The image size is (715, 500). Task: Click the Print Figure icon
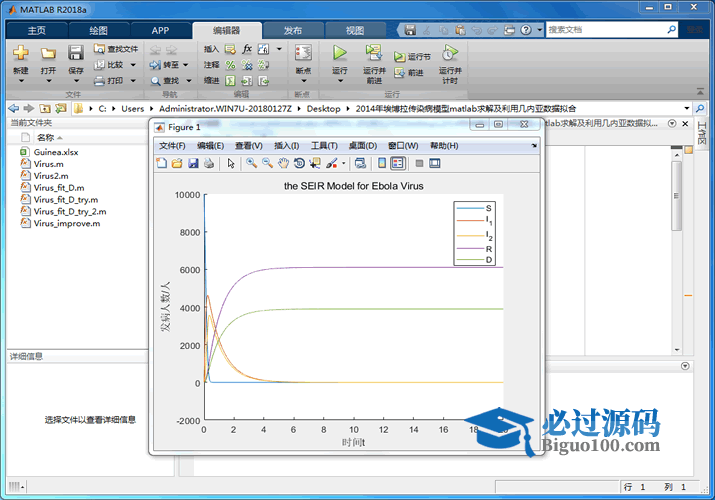209,163
